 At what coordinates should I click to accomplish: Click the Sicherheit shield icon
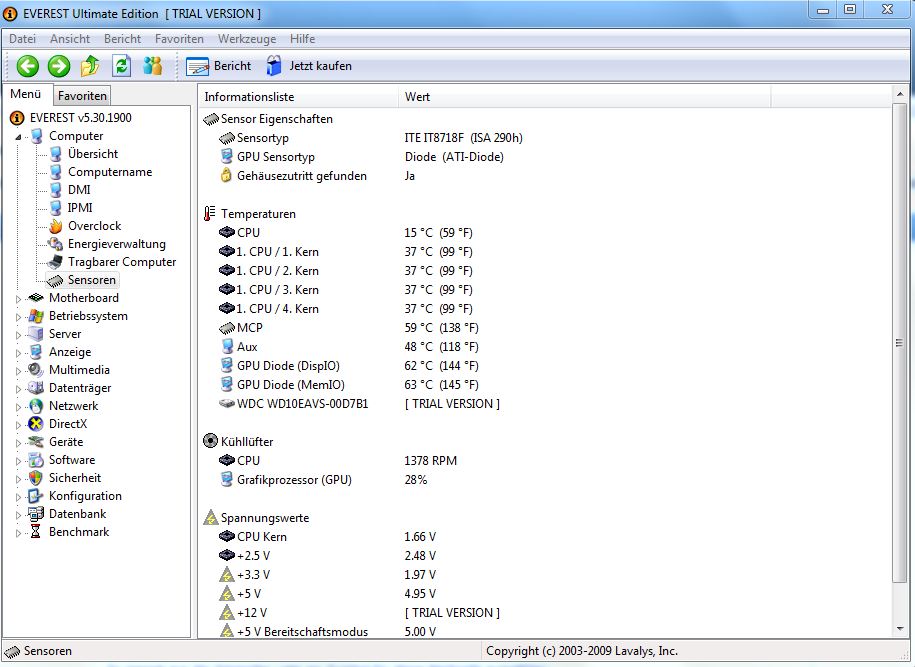click(36, 478)
